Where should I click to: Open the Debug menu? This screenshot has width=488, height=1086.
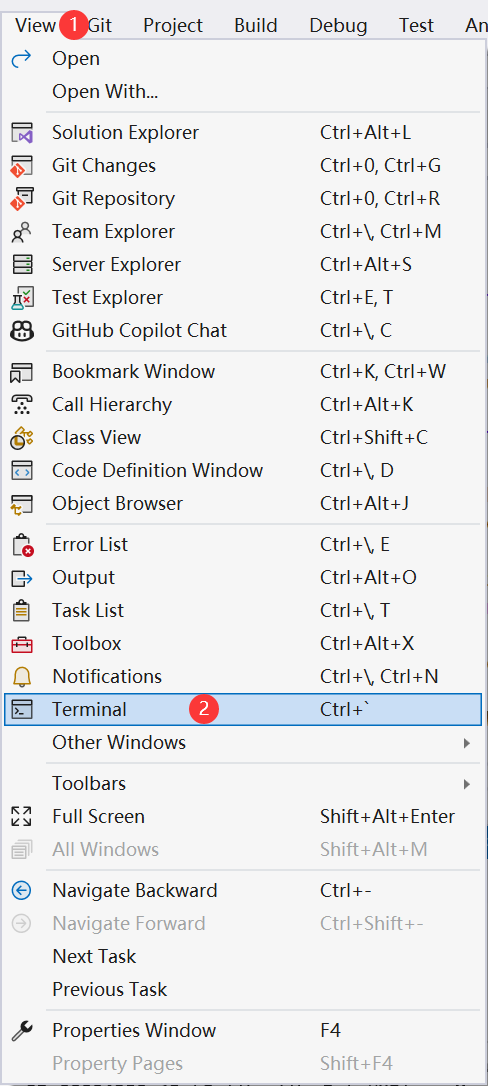[x=338, y=26]
